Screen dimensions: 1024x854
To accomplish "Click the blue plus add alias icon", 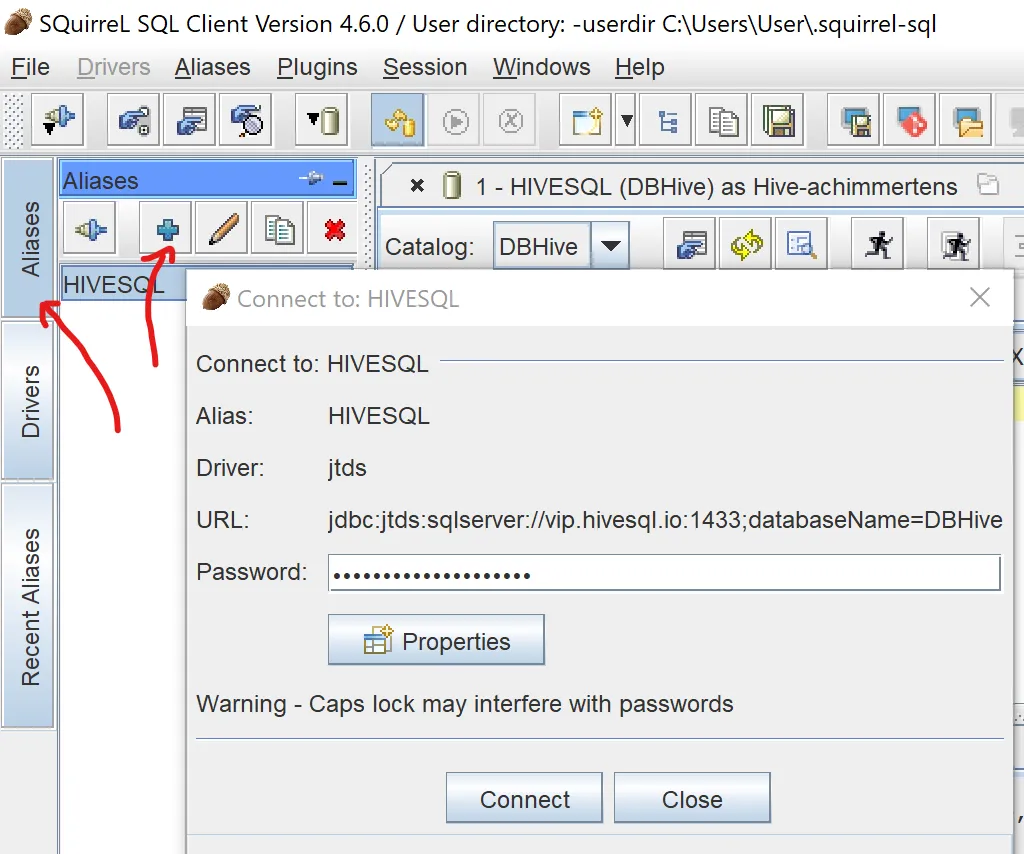I will (166, 229).
